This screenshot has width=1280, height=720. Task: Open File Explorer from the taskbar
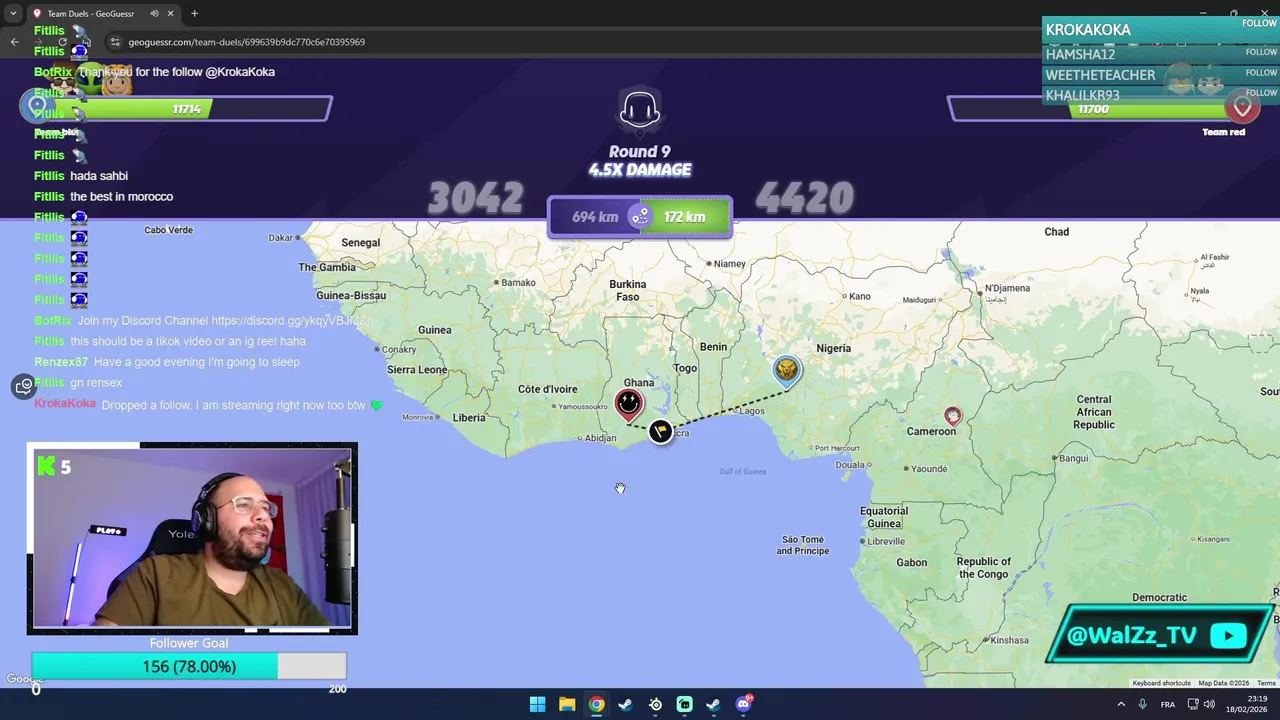pos(567,704)
